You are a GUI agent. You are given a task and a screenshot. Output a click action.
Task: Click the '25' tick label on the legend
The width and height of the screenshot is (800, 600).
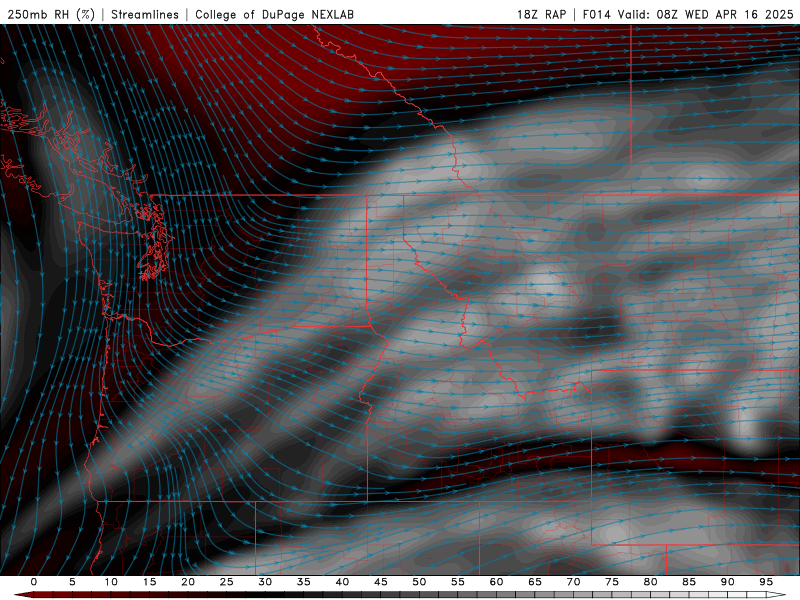[x=227, y=582]
